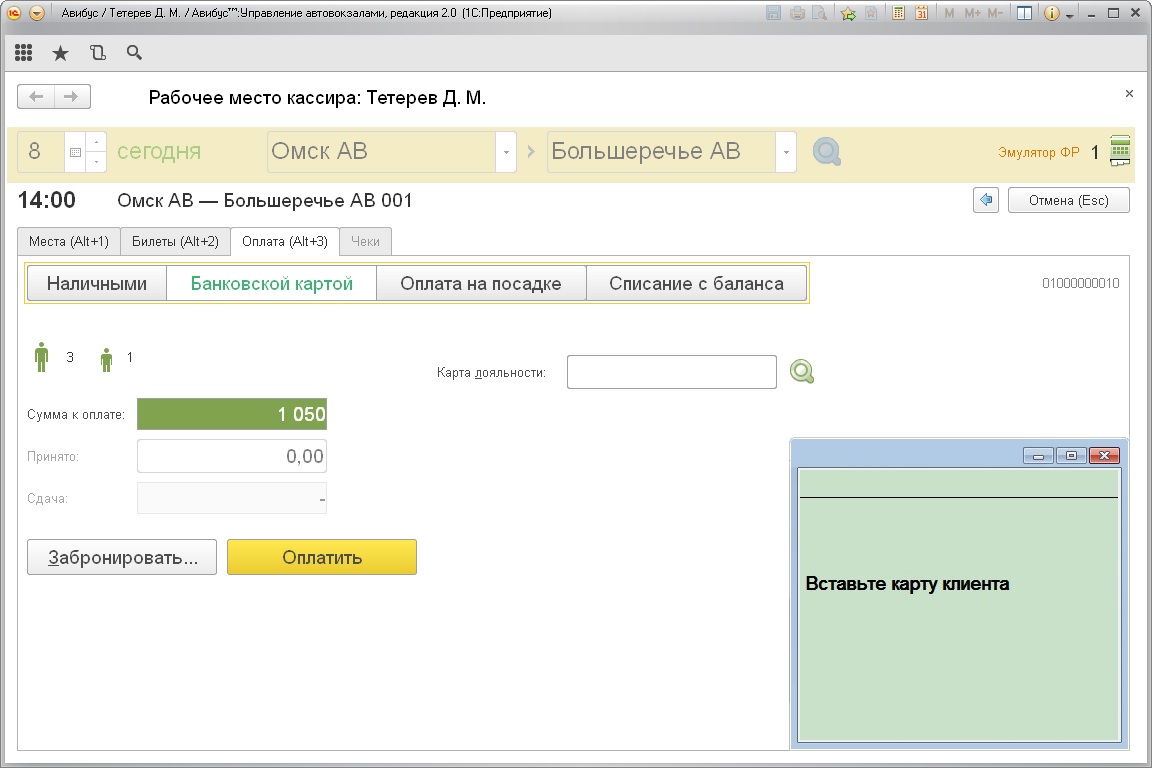Click into the Карта лояльности field
This screenshot has height=768, width=1152.
pyautogui.click(x=671, y=372)
